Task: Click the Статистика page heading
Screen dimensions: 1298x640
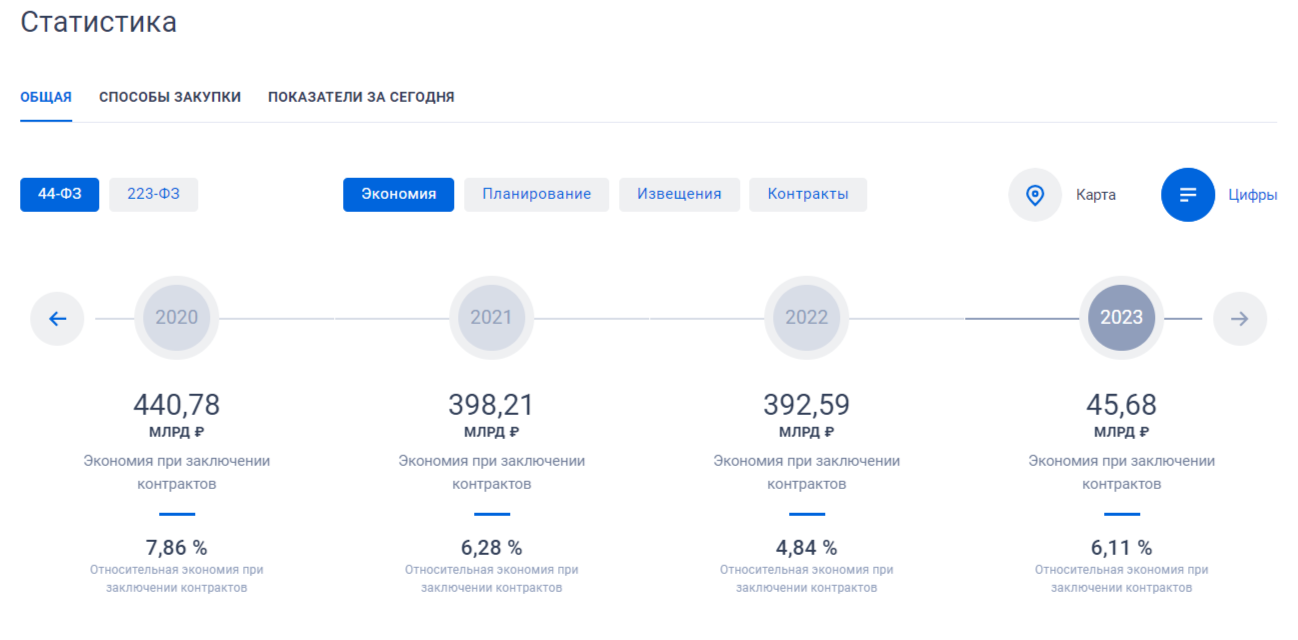Action: pos(99,22)
